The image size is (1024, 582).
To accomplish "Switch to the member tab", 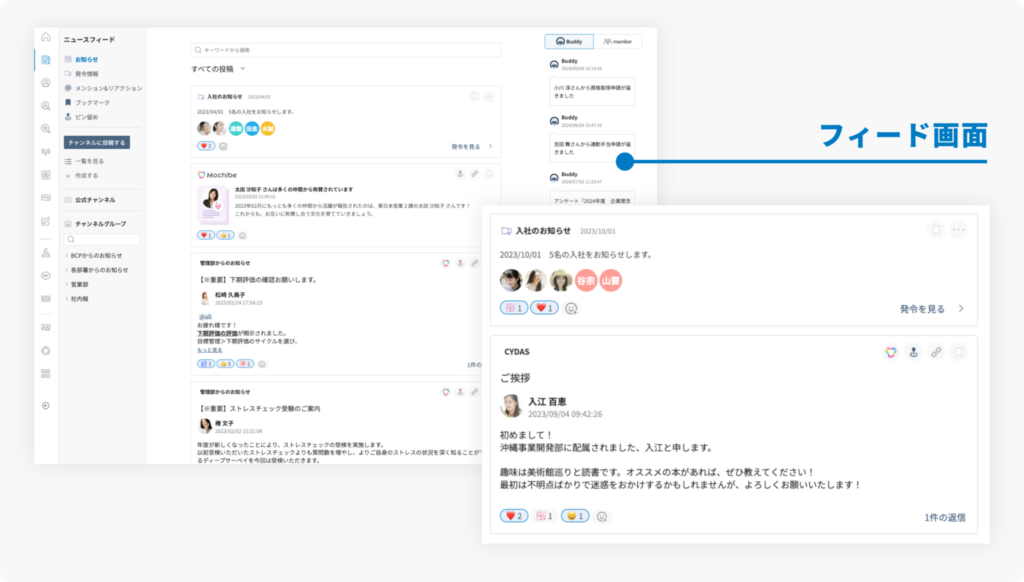I will (618, 41).
